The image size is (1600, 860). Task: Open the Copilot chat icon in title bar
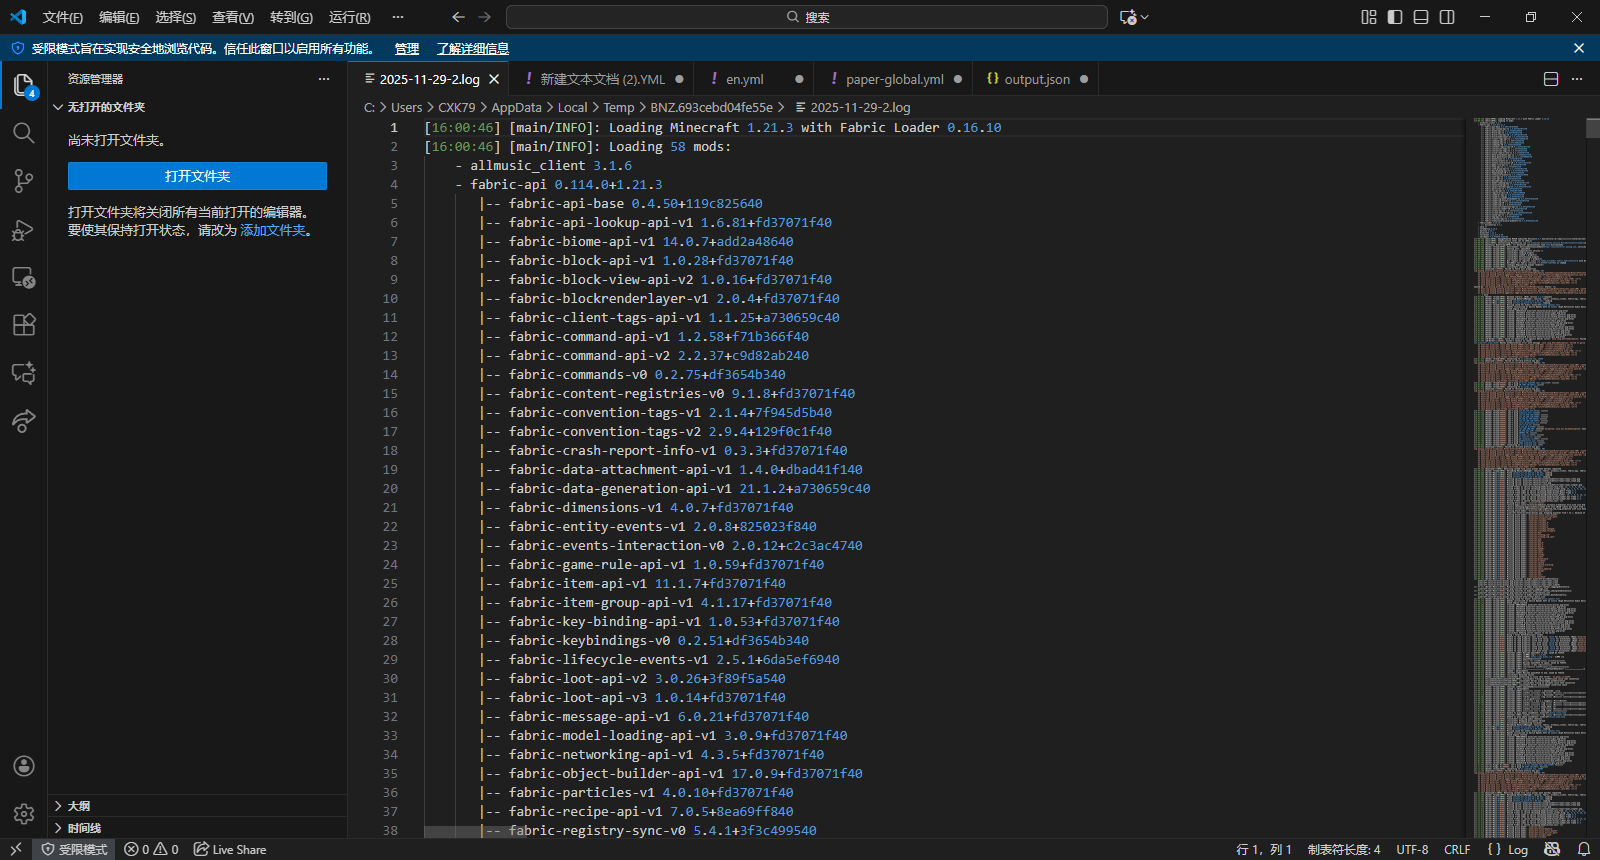pos(1129,17)
